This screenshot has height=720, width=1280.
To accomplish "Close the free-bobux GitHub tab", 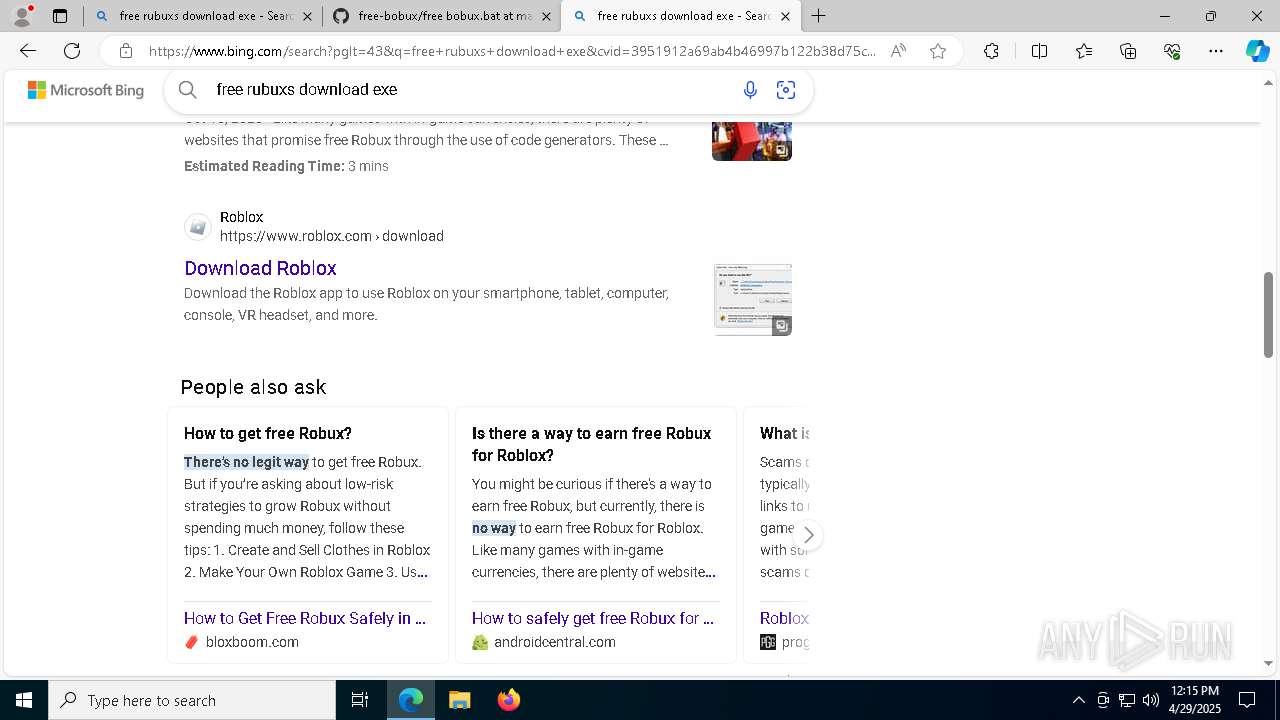I will 546,16.
